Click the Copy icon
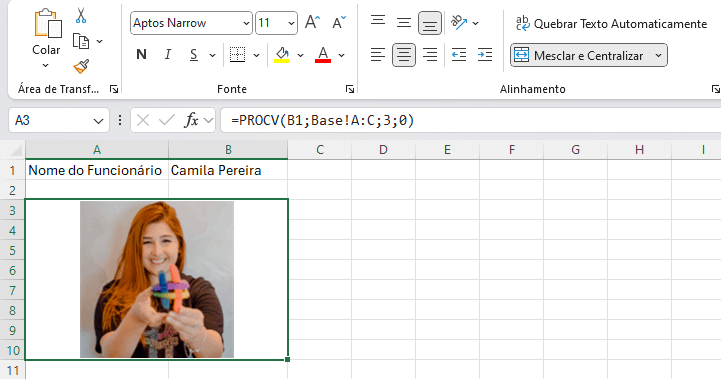The height and width of the screenshot is (379, 721). click(x=81, y=41)
